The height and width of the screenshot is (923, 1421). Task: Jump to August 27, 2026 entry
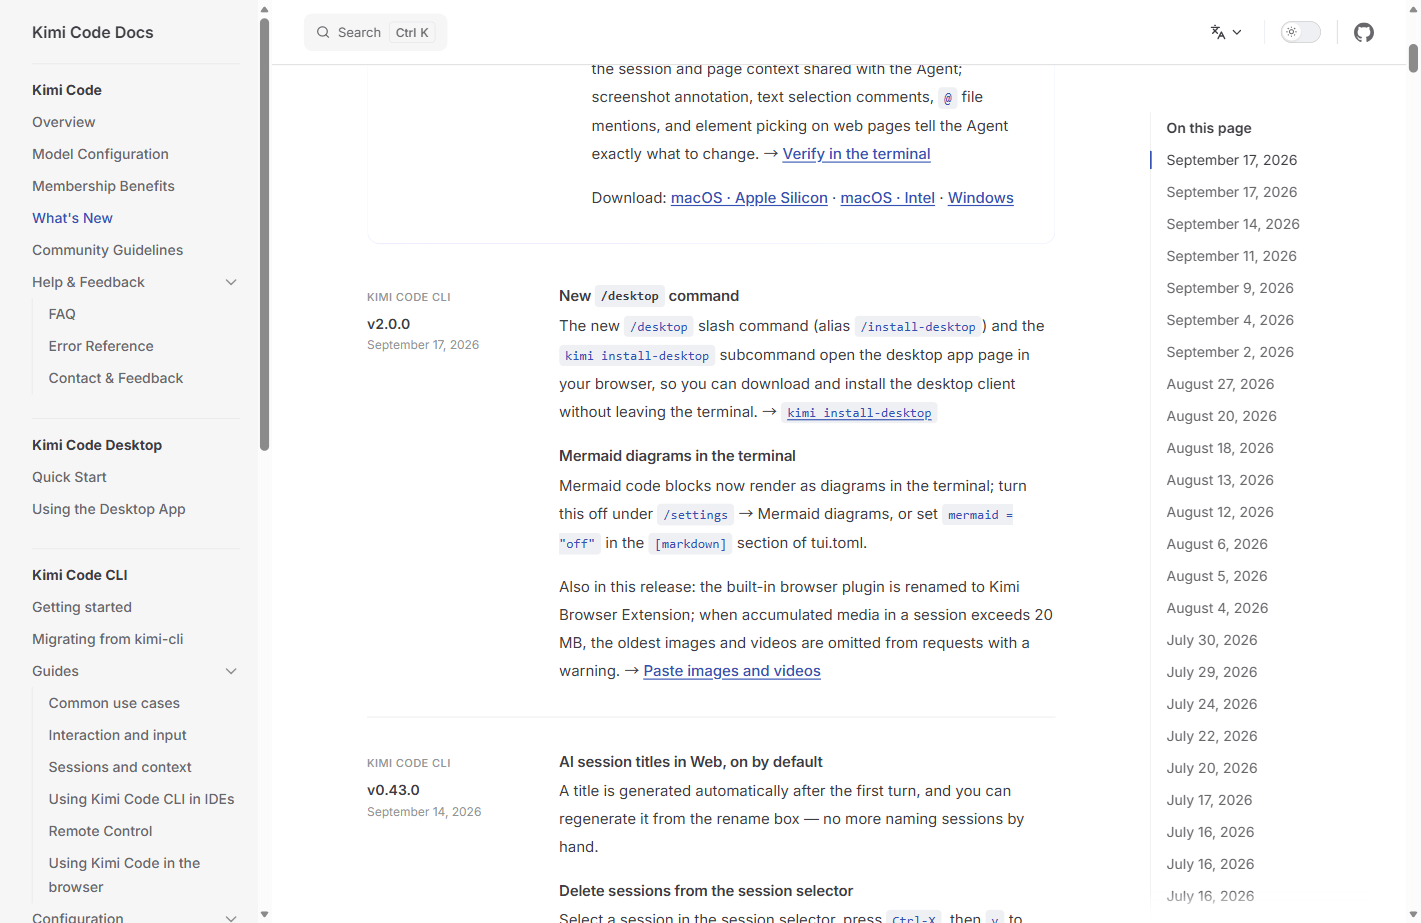1220,384
